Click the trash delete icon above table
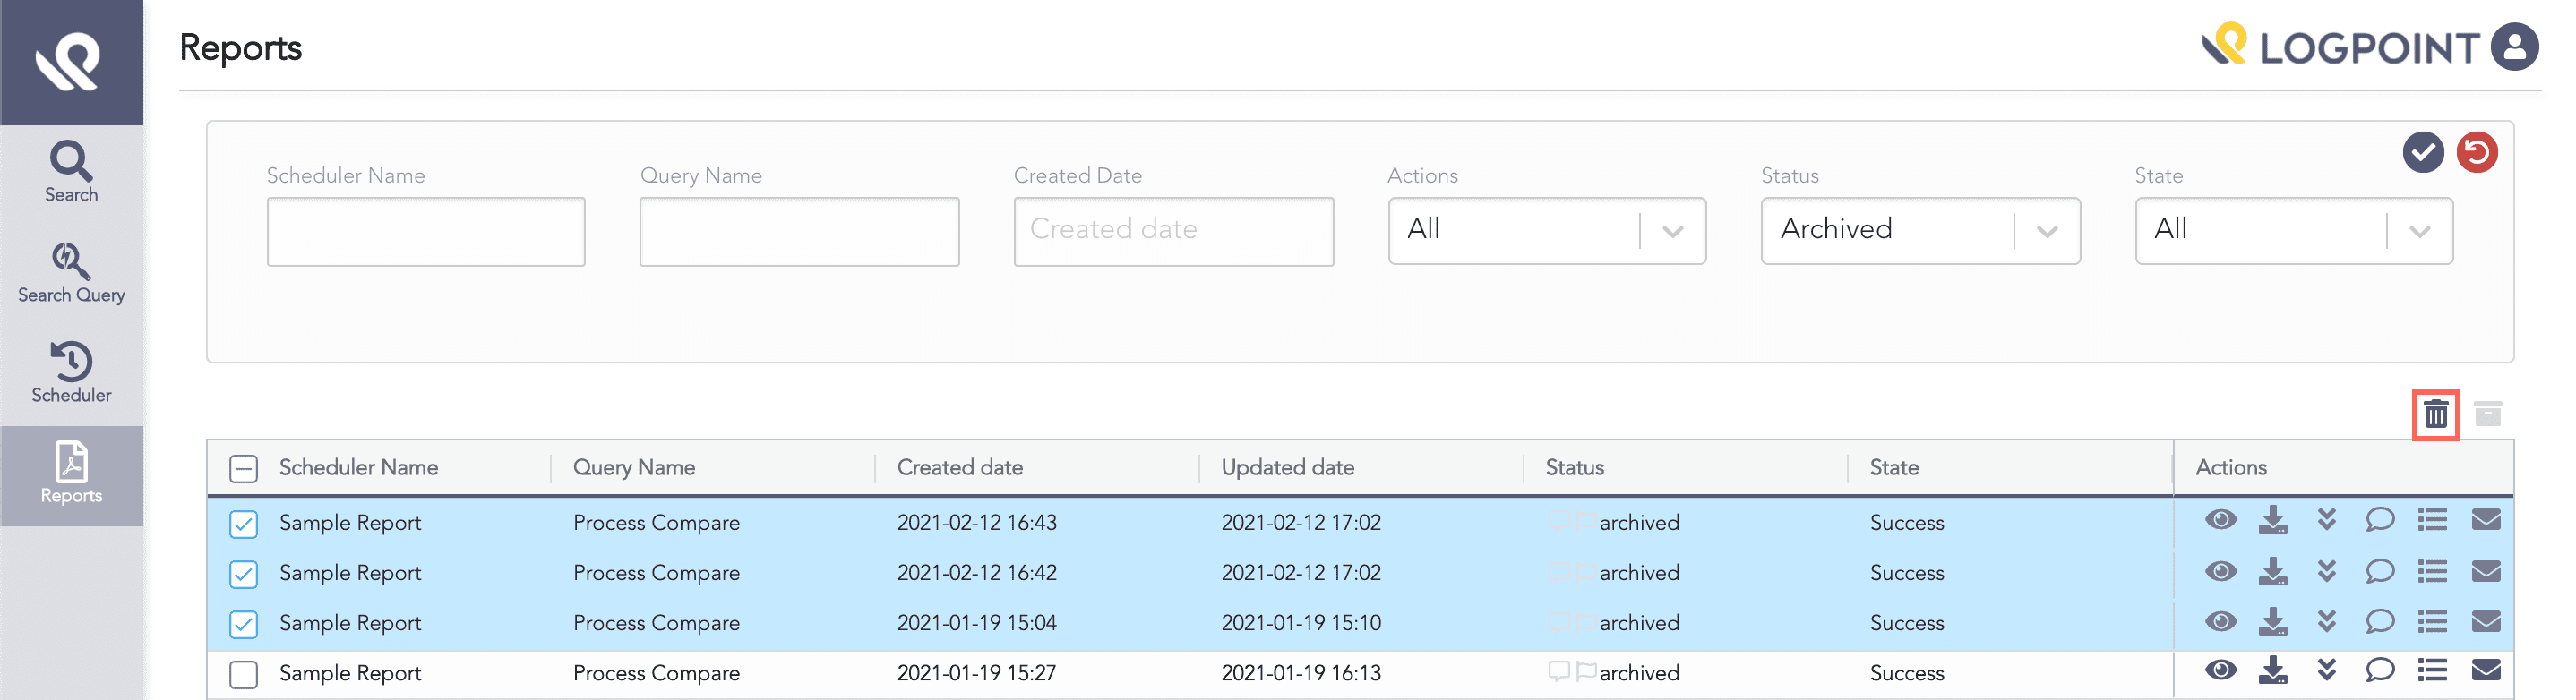This screenshot has width=2576, height=700. click(2435, 414)
